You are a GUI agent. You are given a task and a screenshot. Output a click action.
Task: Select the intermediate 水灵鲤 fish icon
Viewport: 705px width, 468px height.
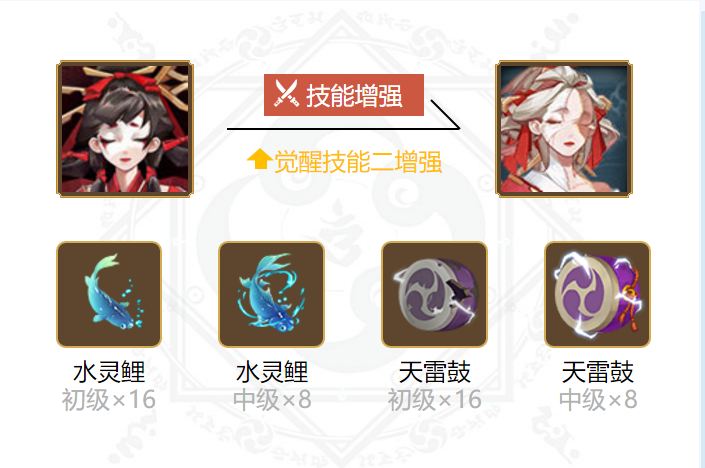click(x=272, y=294)
